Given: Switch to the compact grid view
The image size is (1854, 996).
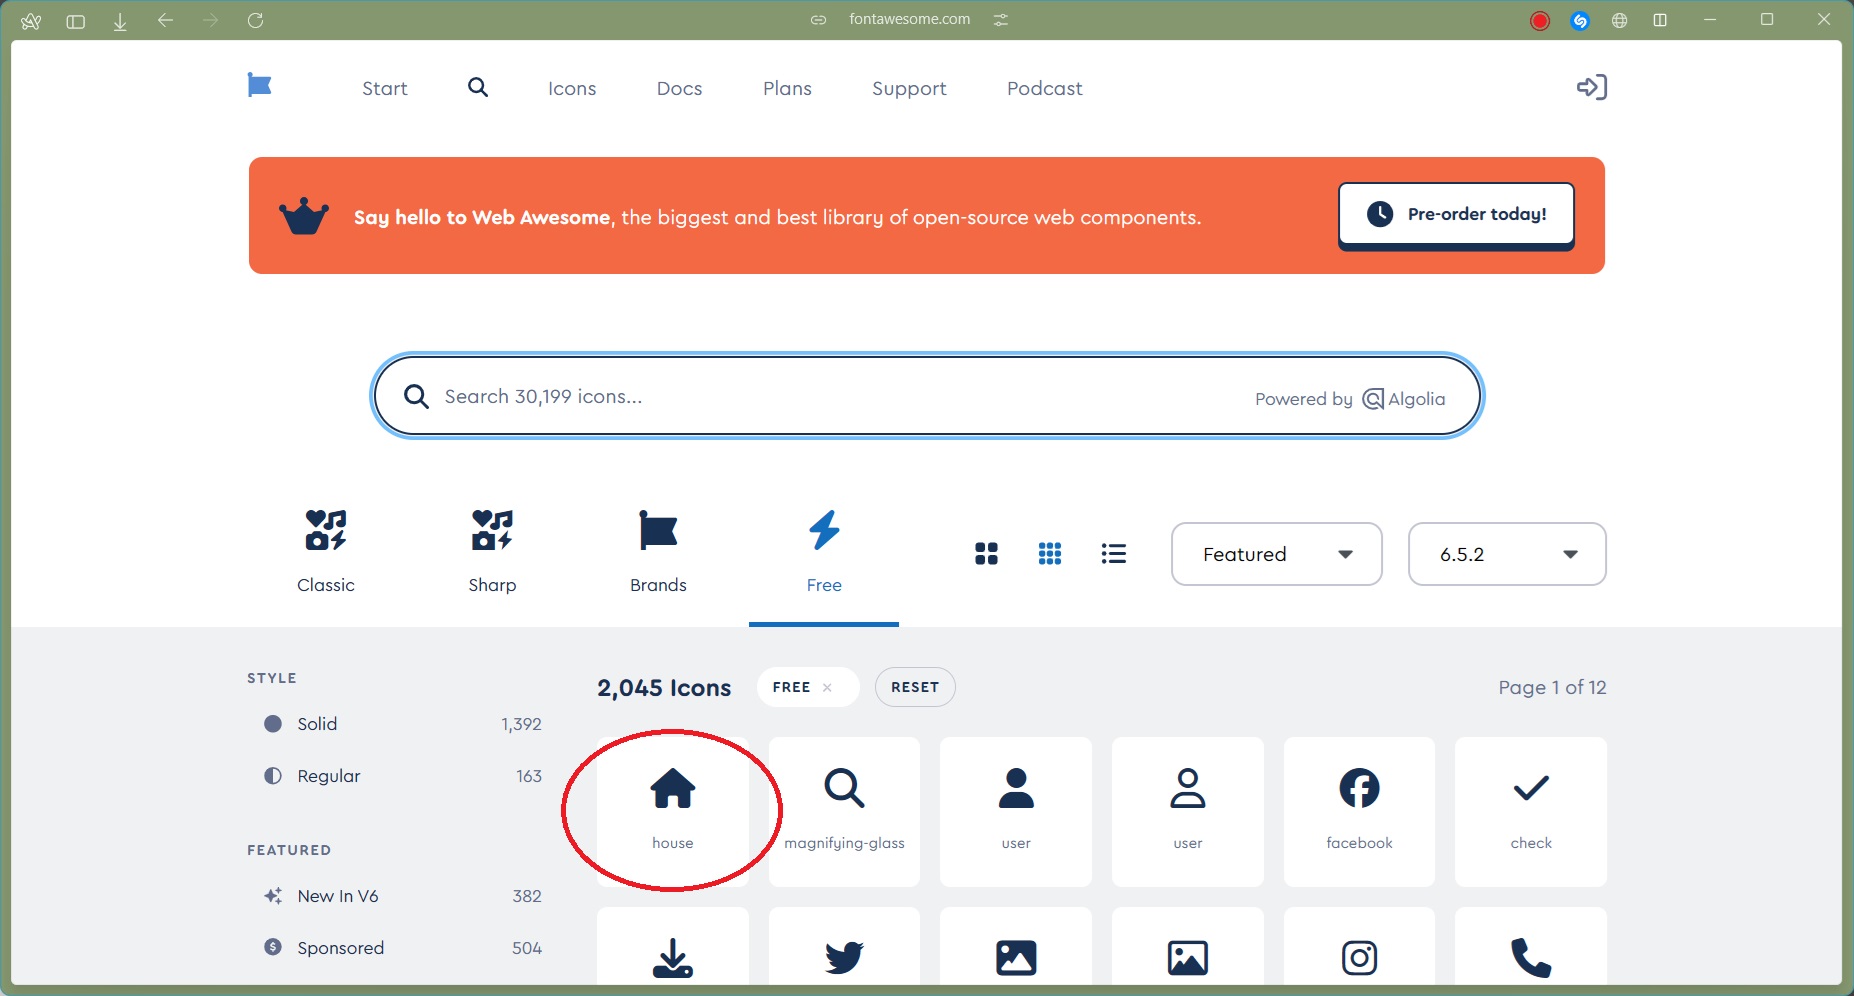Looking at the screenshot, I should click(x=1050, y=554).
